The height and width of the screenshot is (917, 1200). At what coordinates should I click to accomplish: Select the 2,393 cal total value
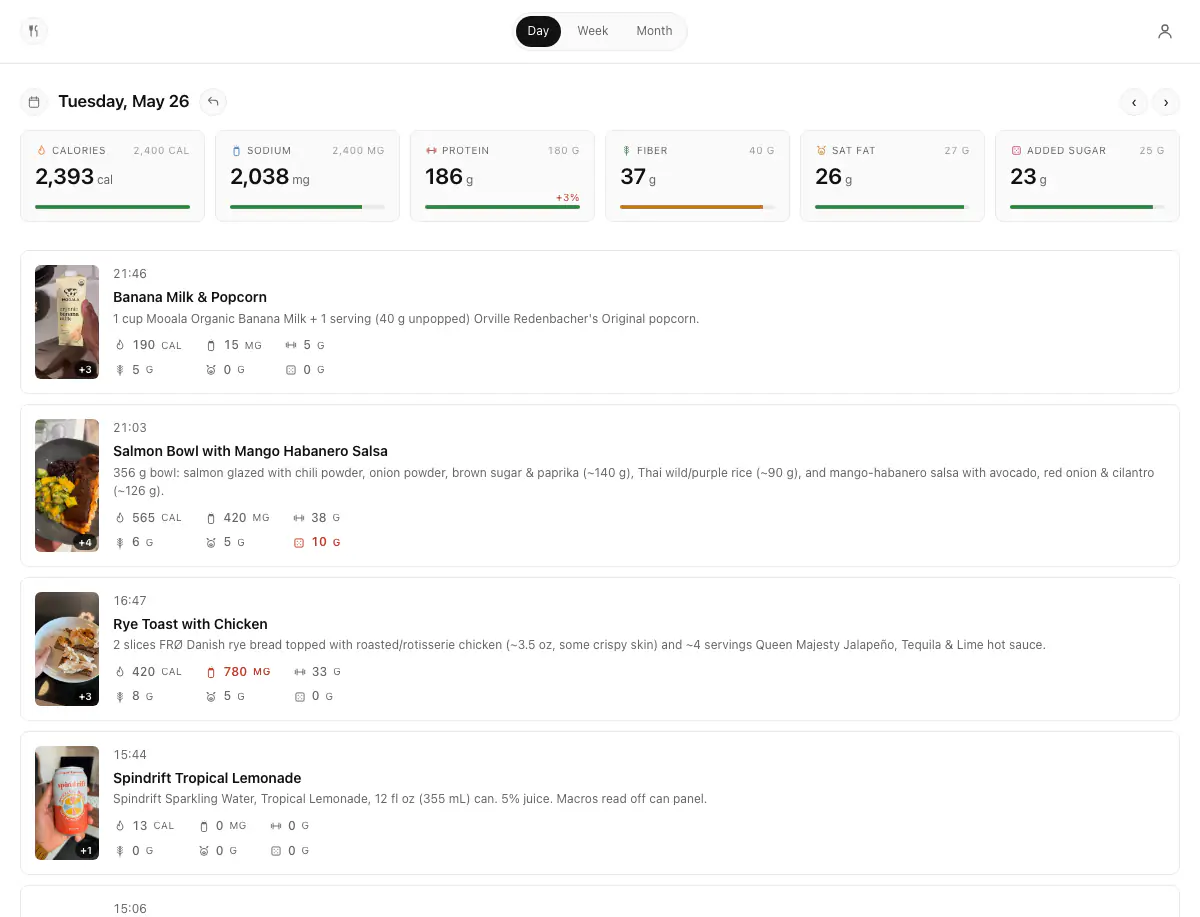[x=74, y=177]
